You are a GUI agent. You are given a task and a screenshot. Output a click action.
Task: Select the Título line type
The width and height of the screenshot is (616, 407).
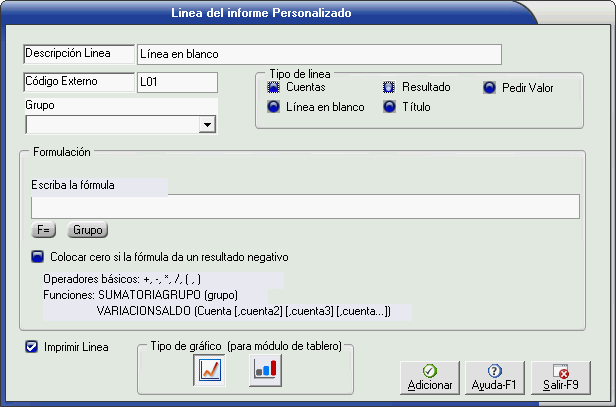390,107
